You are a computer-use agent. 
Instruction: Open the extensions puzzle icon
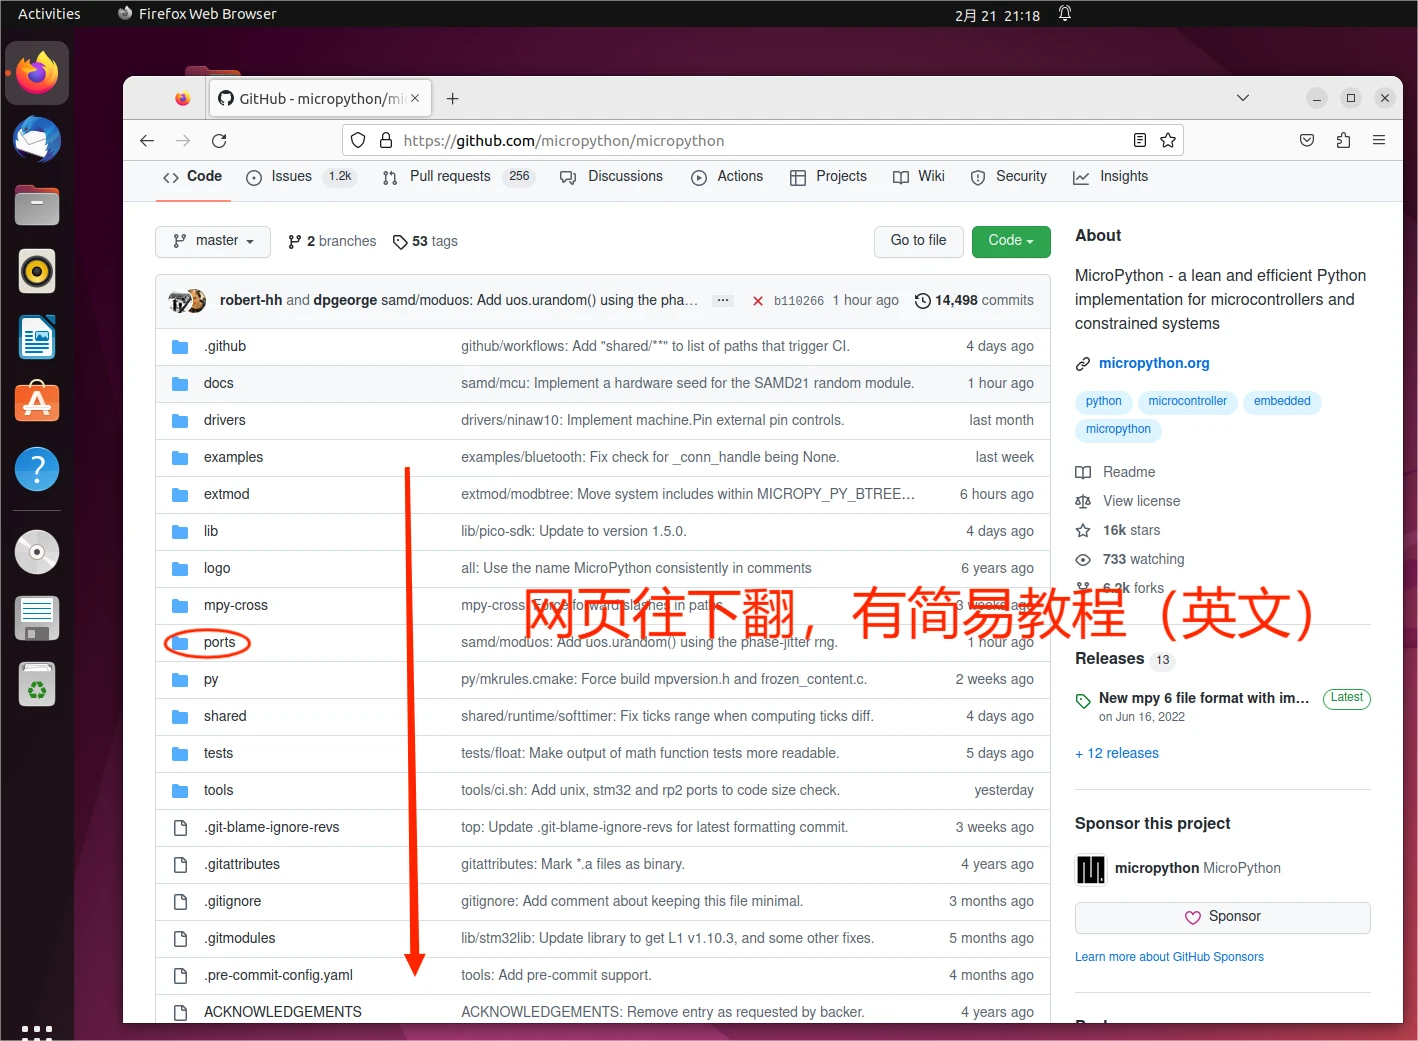(x=1343, y=140)
